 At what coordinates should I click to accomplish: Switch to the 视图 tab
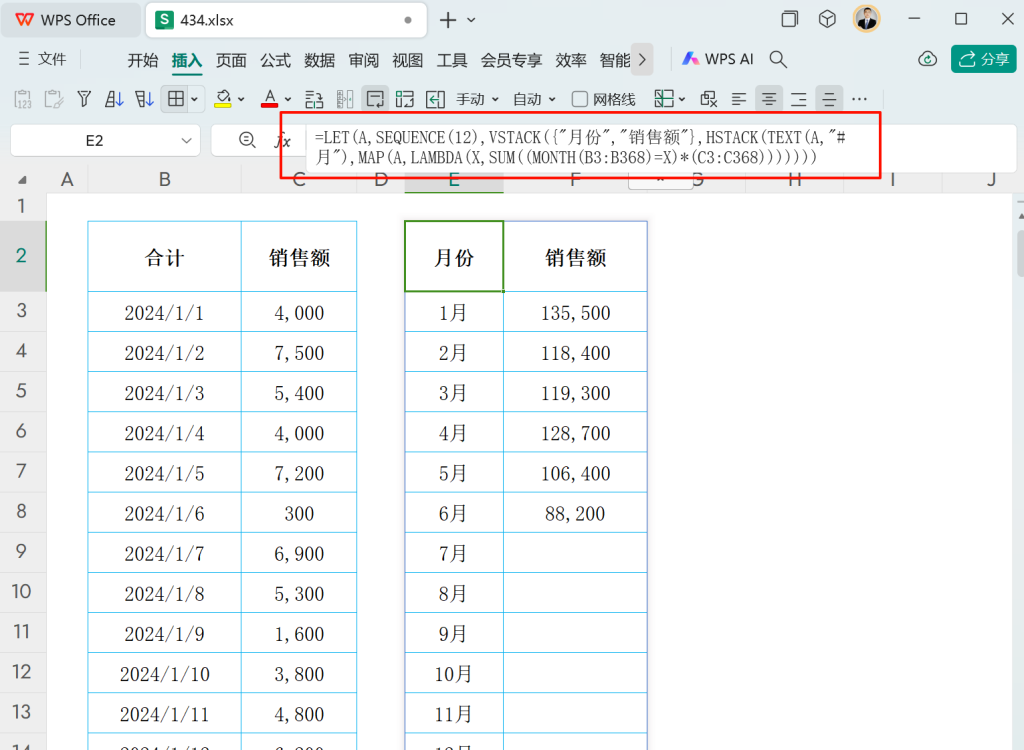tap(408, 60)
